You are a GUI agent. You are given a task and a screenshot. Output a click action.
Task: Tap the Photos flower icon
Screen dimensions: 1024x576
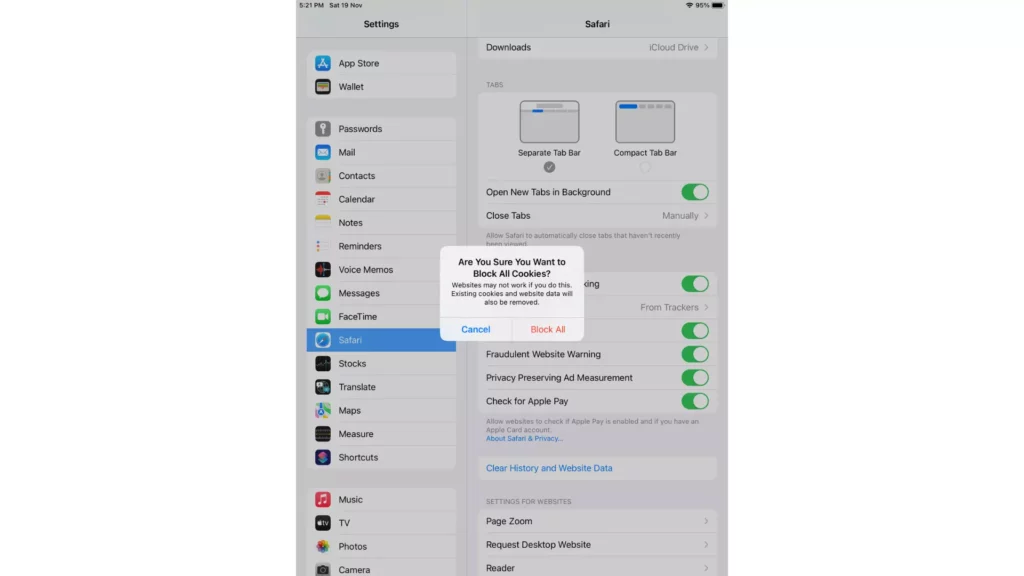pyautogui.click(x=323, y=547)
